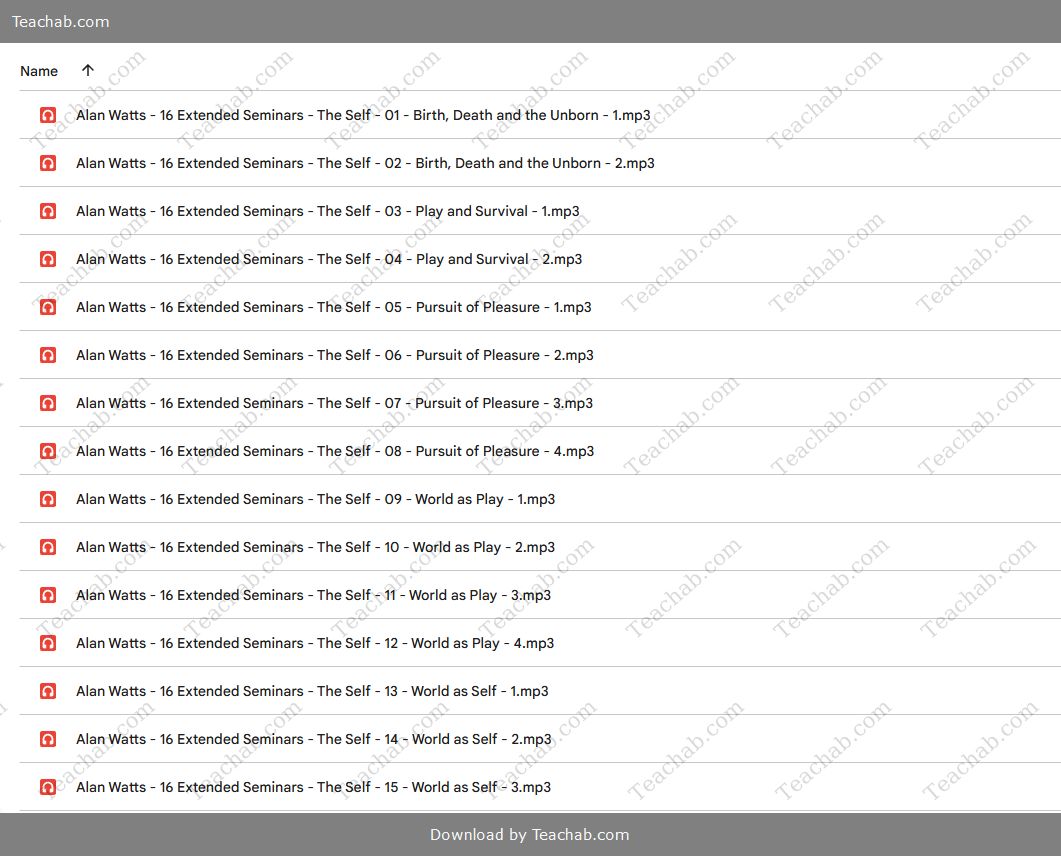Open file 06 - Pursuit of Pleasure - 2.mp3
The height and width of the screenshot is (856, 1061).
click(x=335, y=355)
